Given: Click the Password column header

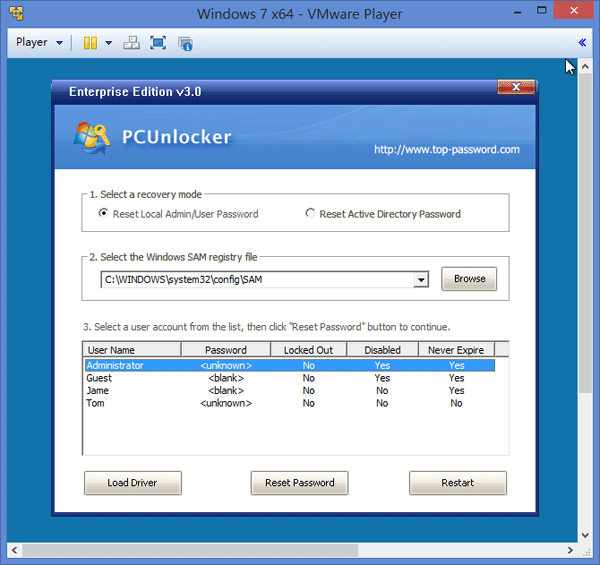Looking at the screenshot, I should click(x=226, y=350).
